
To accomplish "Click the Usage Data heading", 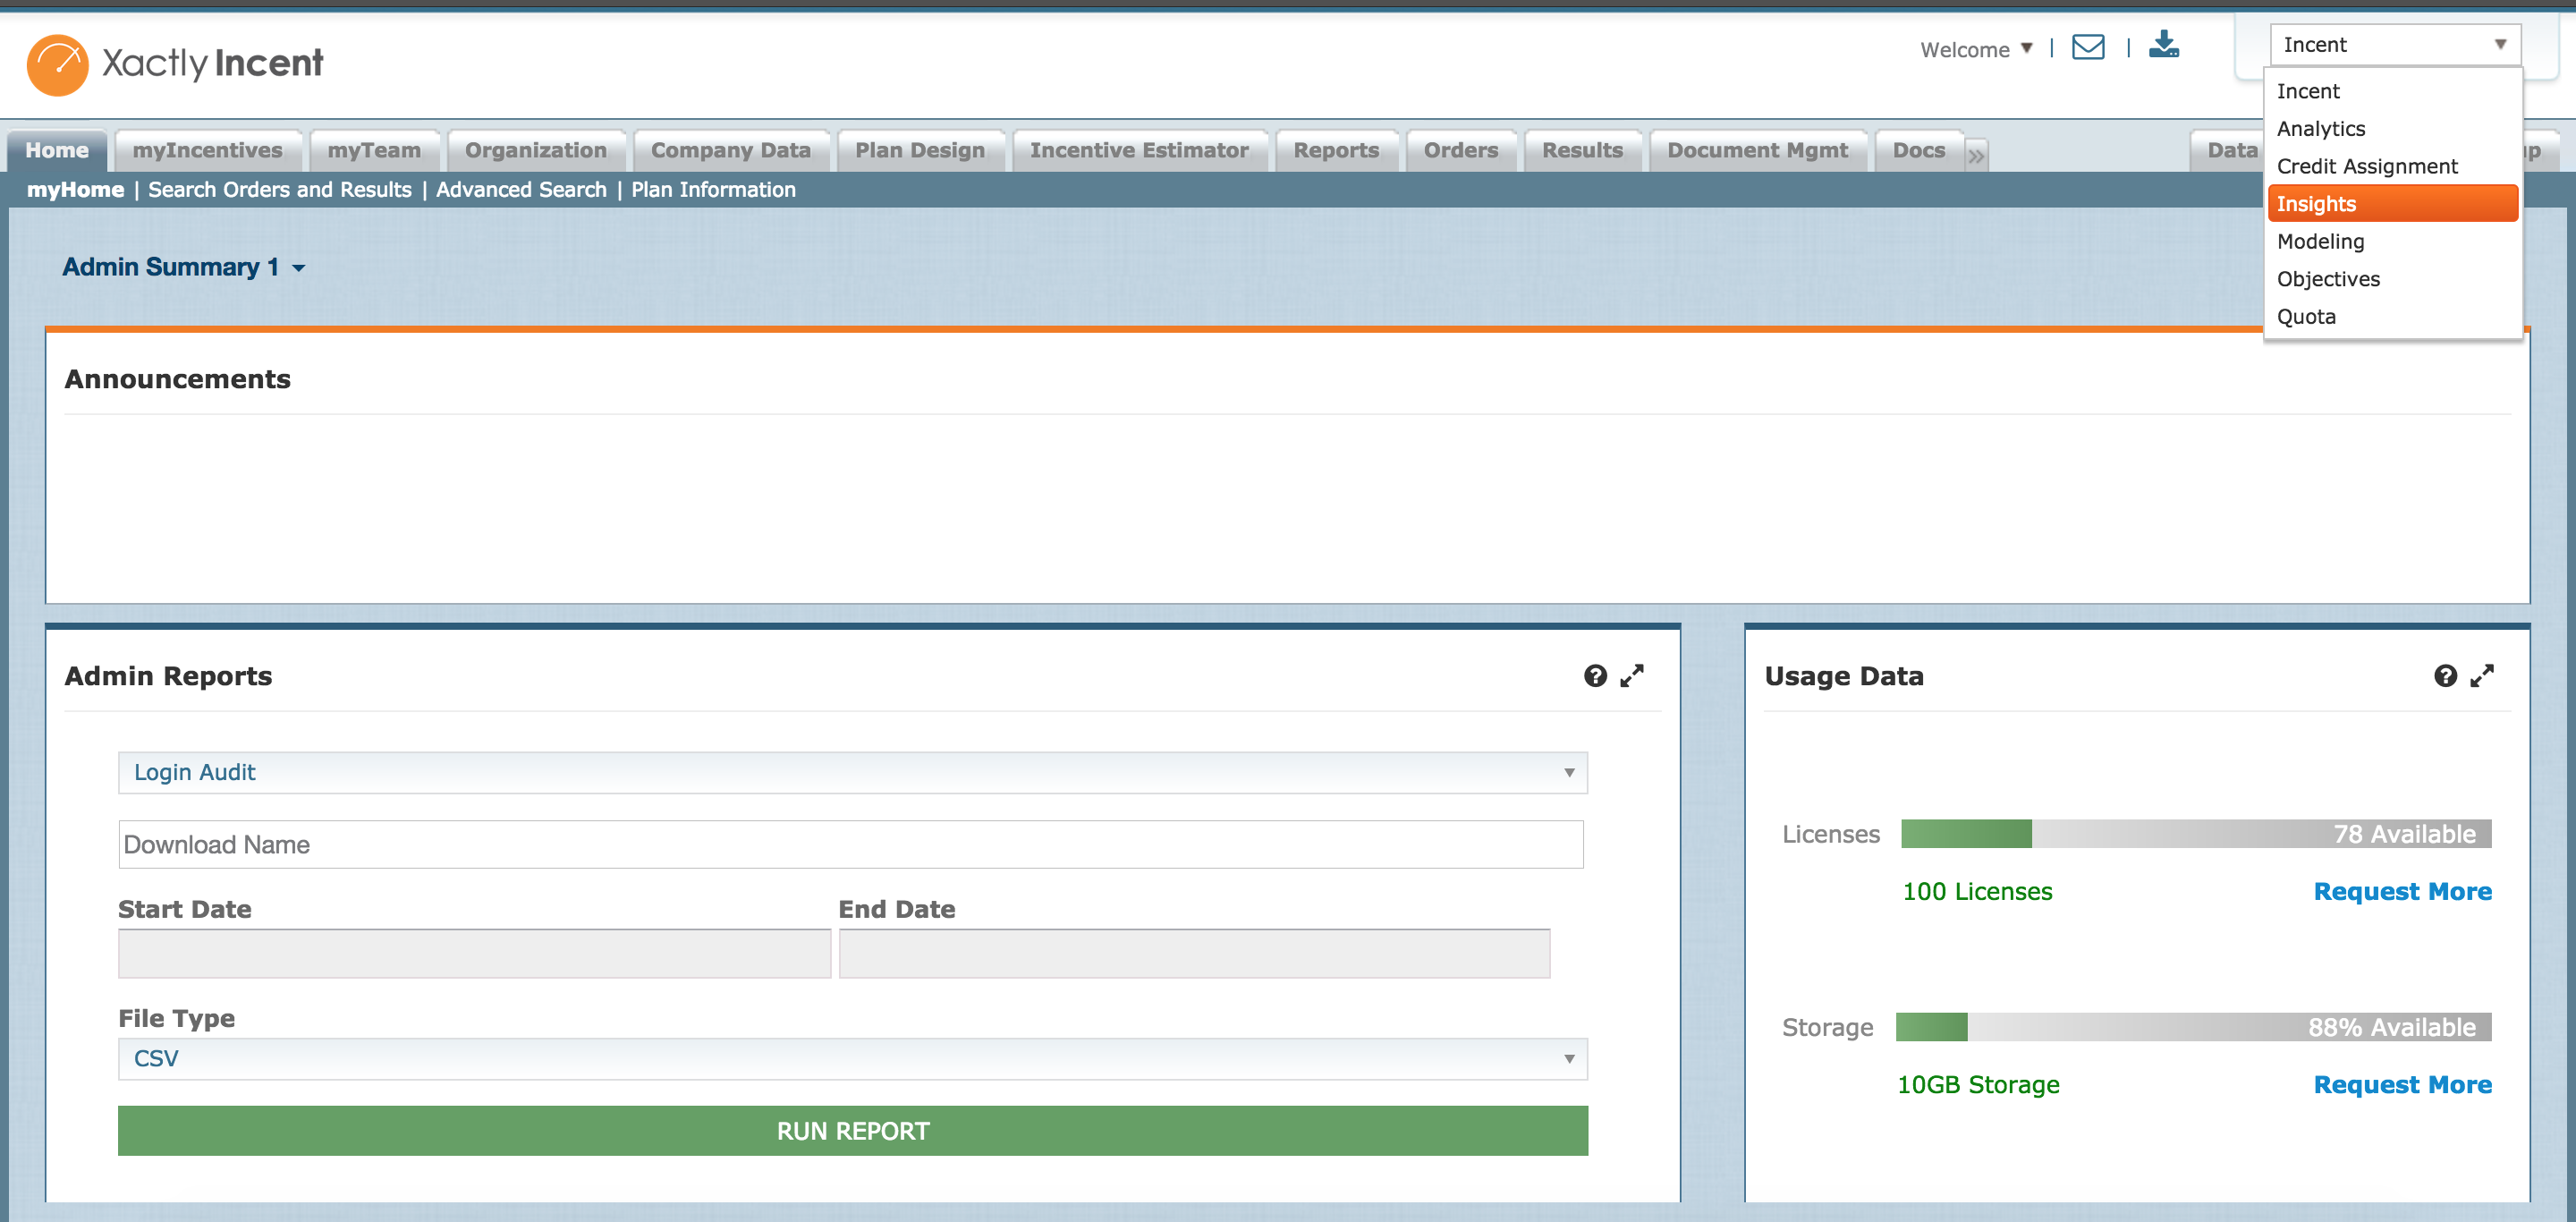I will click(x=1844, y=677).
